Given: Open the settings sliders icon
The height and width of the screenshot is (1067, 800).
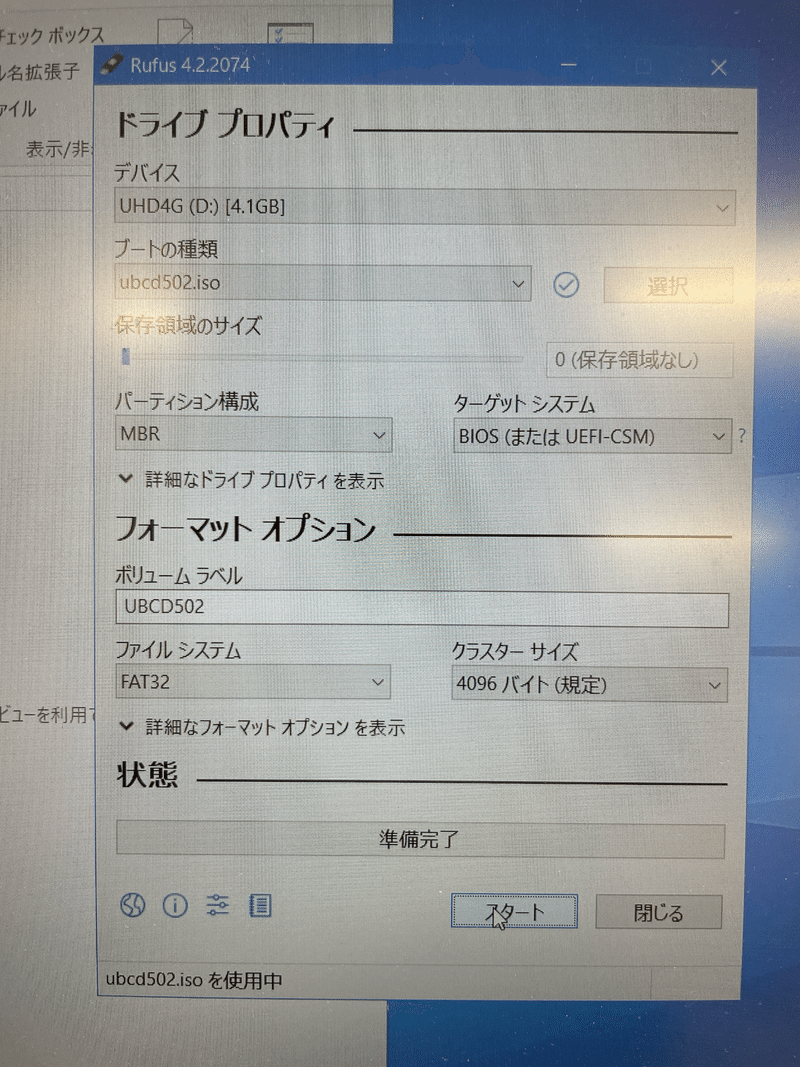Looking at the screenshot, I should (217, 905).
